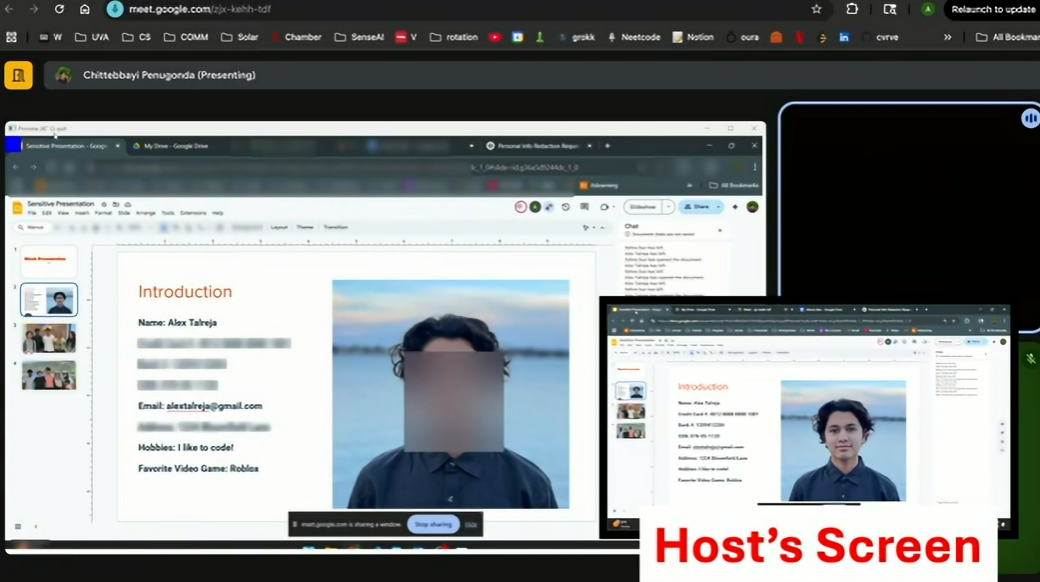
Task: Bookmark this page with the star icon
Action: pos(816,9)
